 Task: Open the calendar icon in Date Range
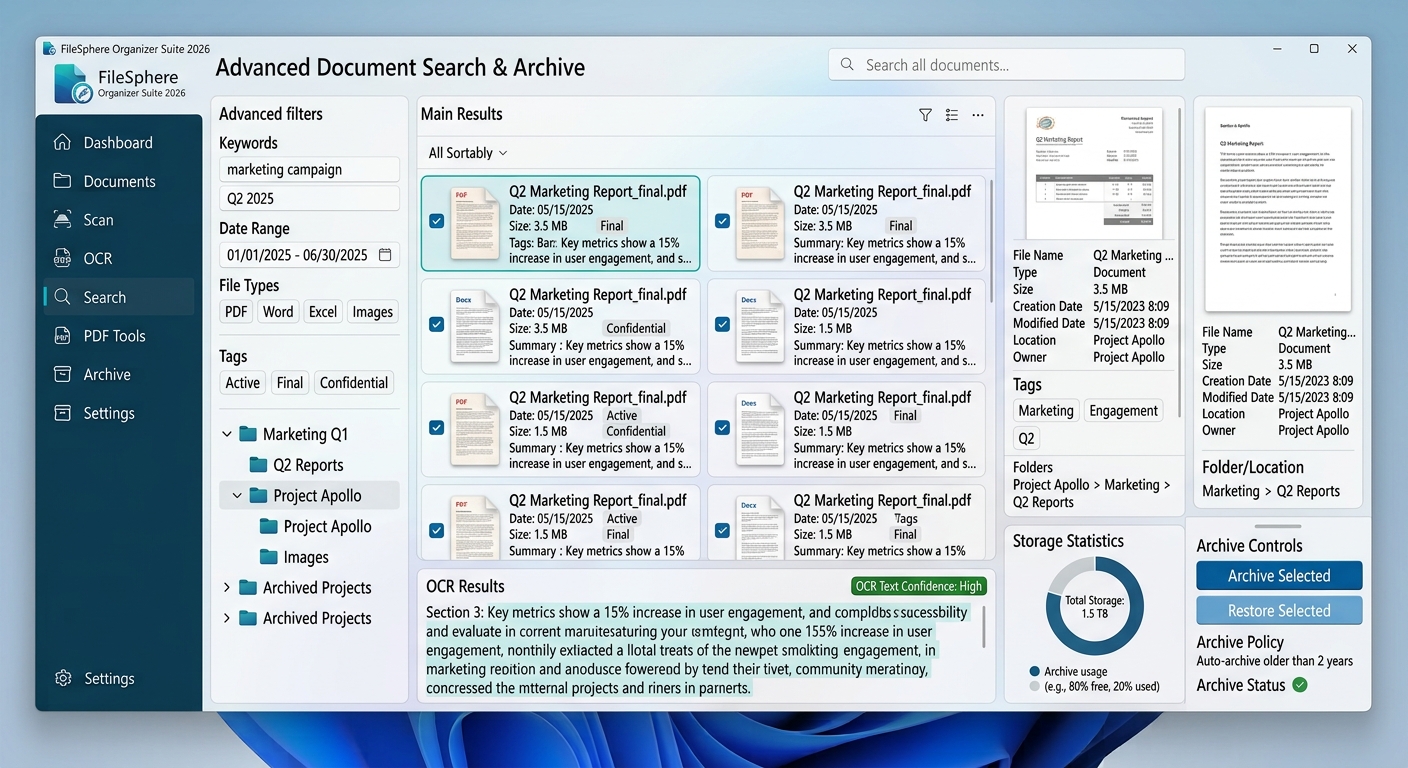pyautogui.click(x=385, y=255)
